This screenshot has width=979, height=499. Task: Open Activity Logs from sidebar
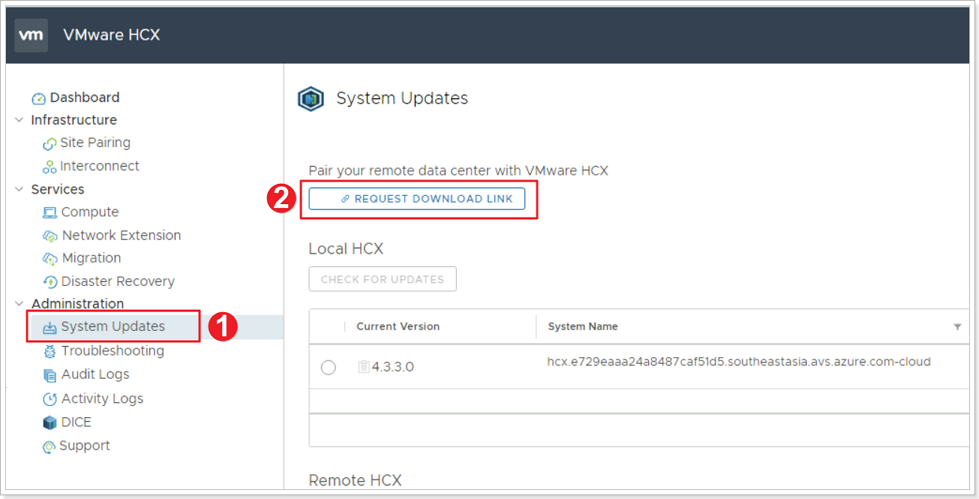click(x=102, y=398)
